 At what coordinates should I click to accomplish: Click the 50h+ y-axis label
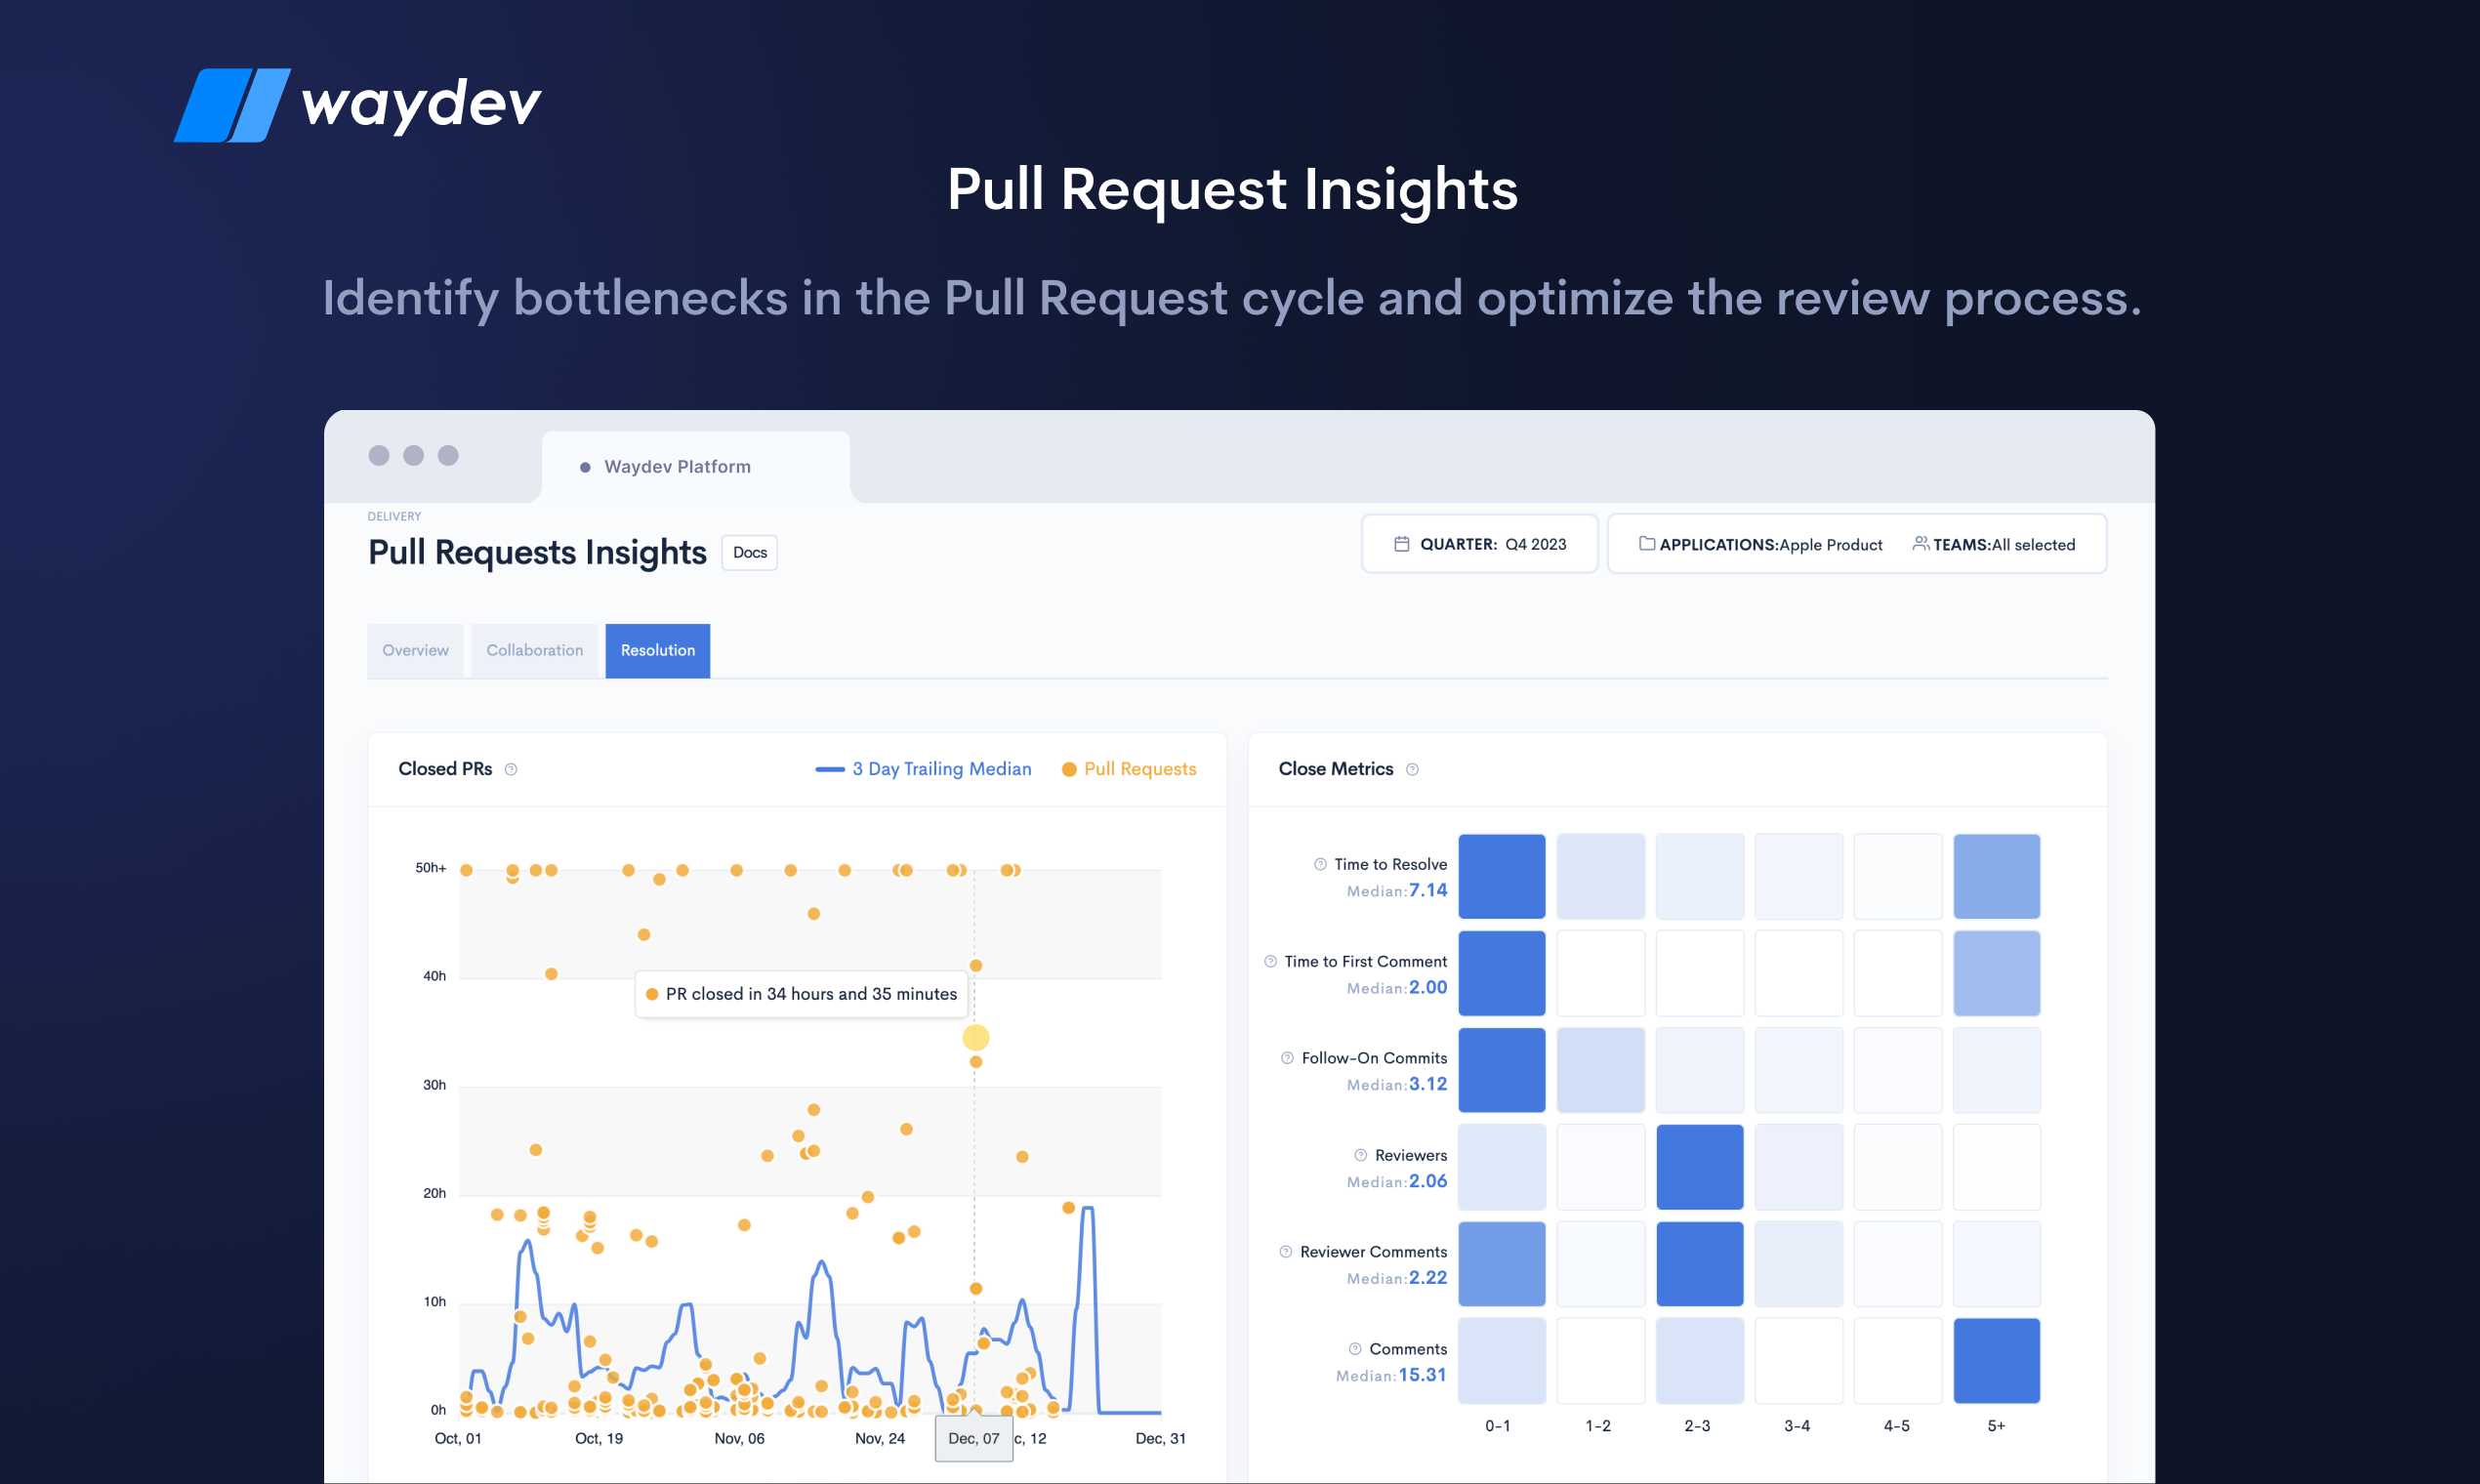coord(430,868)
